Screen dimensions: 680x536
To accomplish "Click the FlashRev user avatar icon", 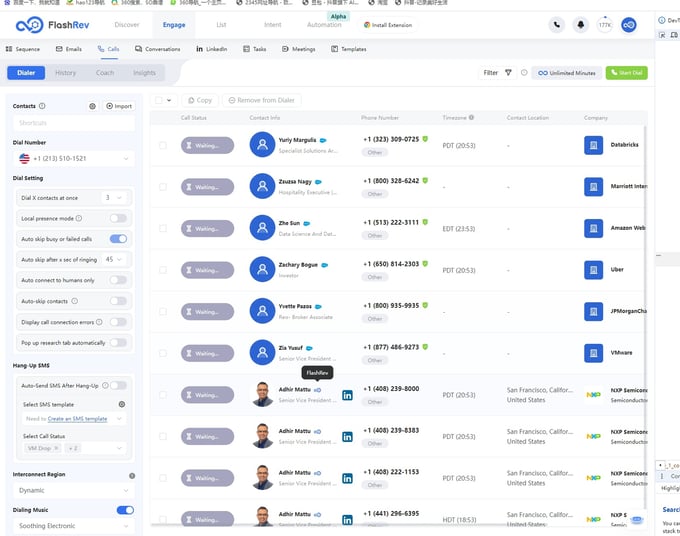I will click(629, 25).
